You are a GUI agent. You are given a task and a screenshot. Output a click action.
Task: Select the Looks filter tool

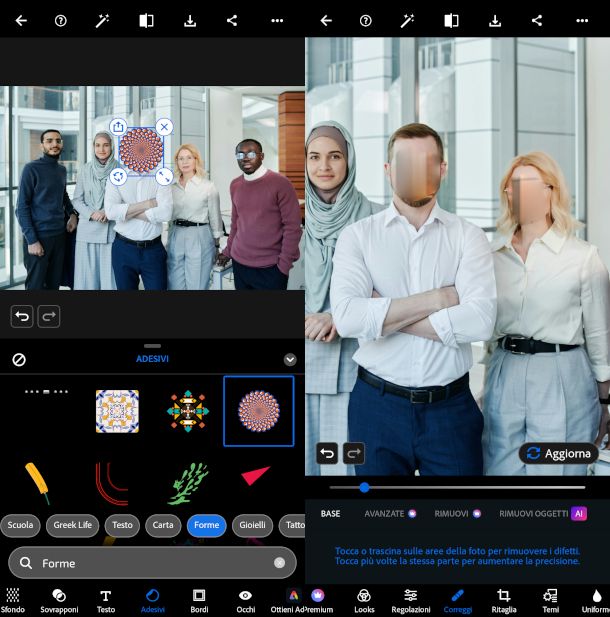[364, 599]
